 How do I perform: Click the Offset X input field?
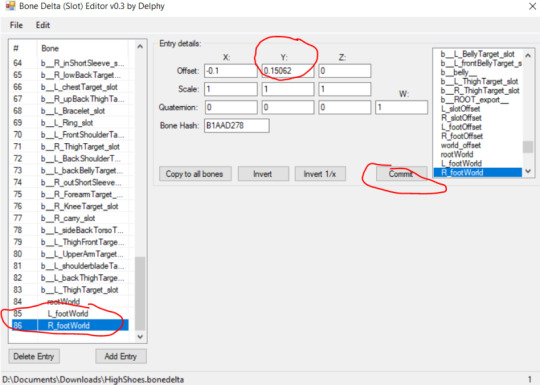click(x=230, y=71)
